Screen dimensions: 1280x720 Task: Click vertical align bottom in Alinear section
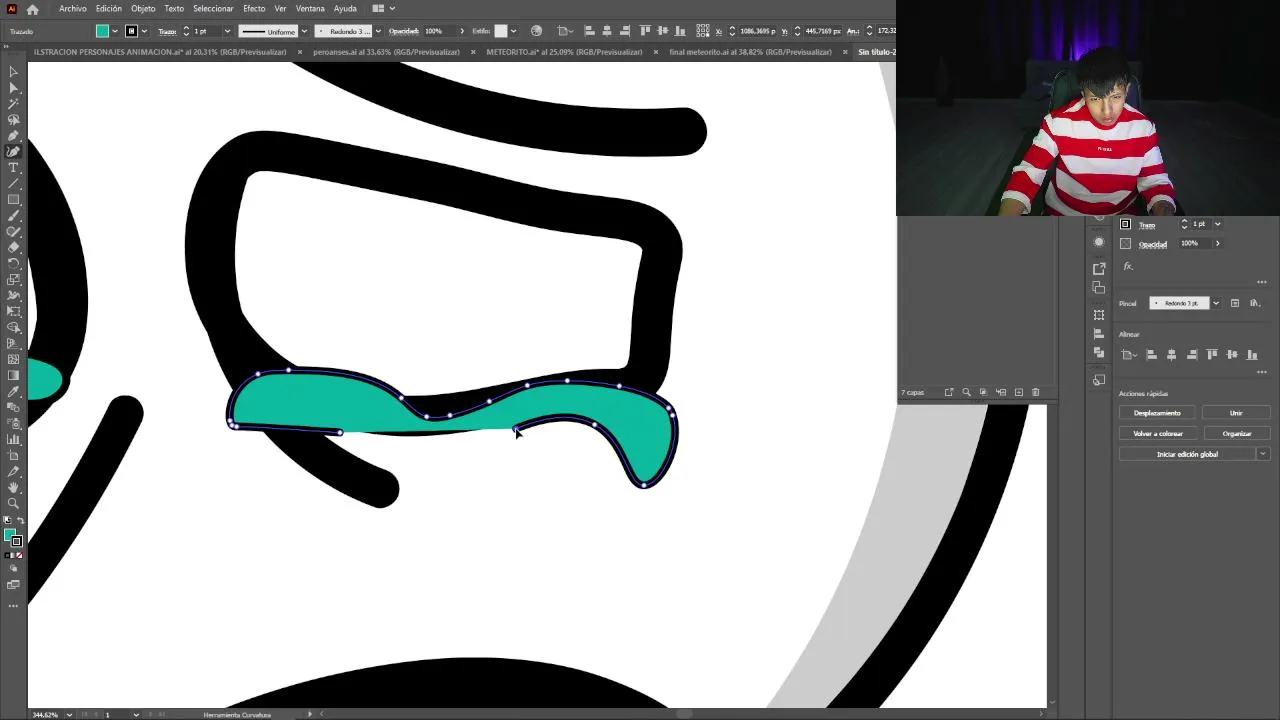[x=1252, y=355]
